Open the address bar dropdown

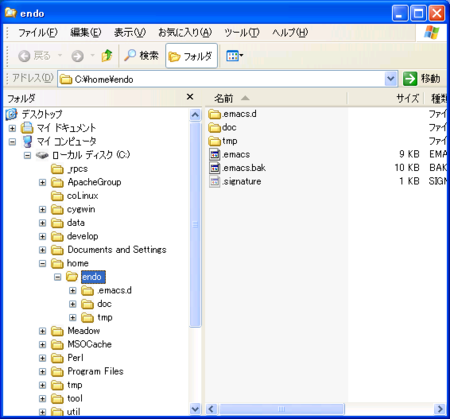(391, 79)
